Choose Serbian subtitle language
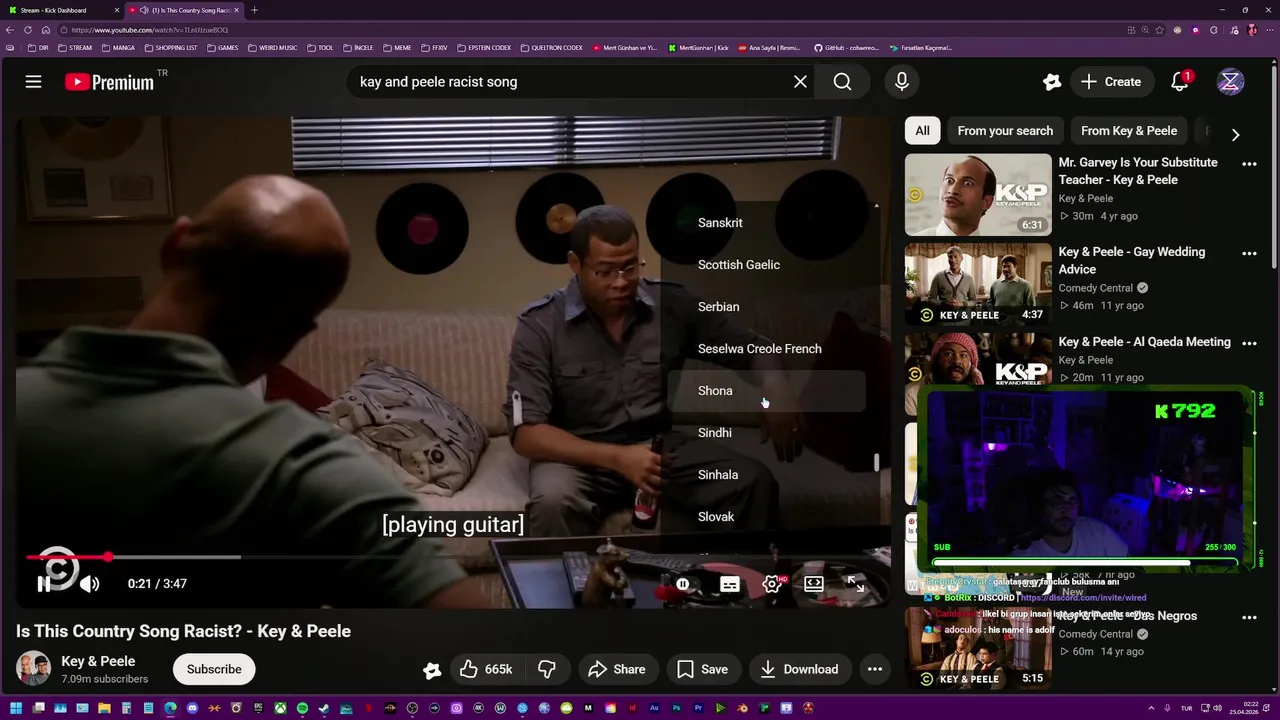The image size is (1280, 720). (767, 307)
